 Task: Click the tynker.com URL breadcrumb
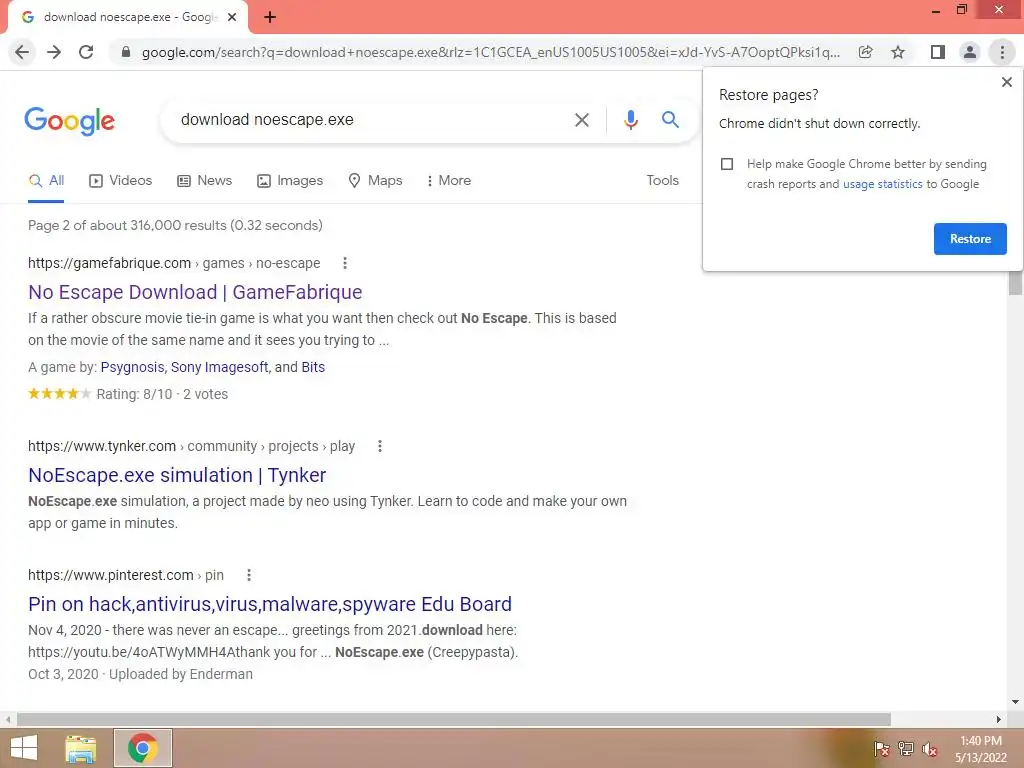(x=191, y=446)
